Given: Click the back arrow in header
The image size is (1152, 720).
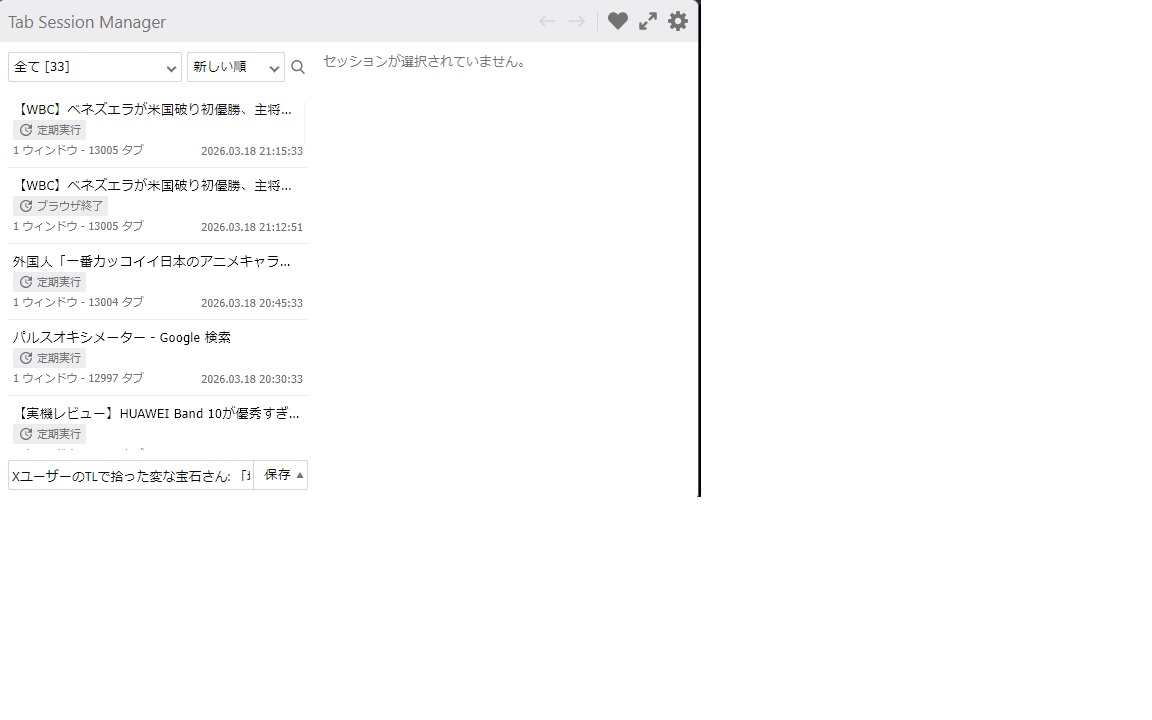Looking at the screenshot, I should (546, 21).
